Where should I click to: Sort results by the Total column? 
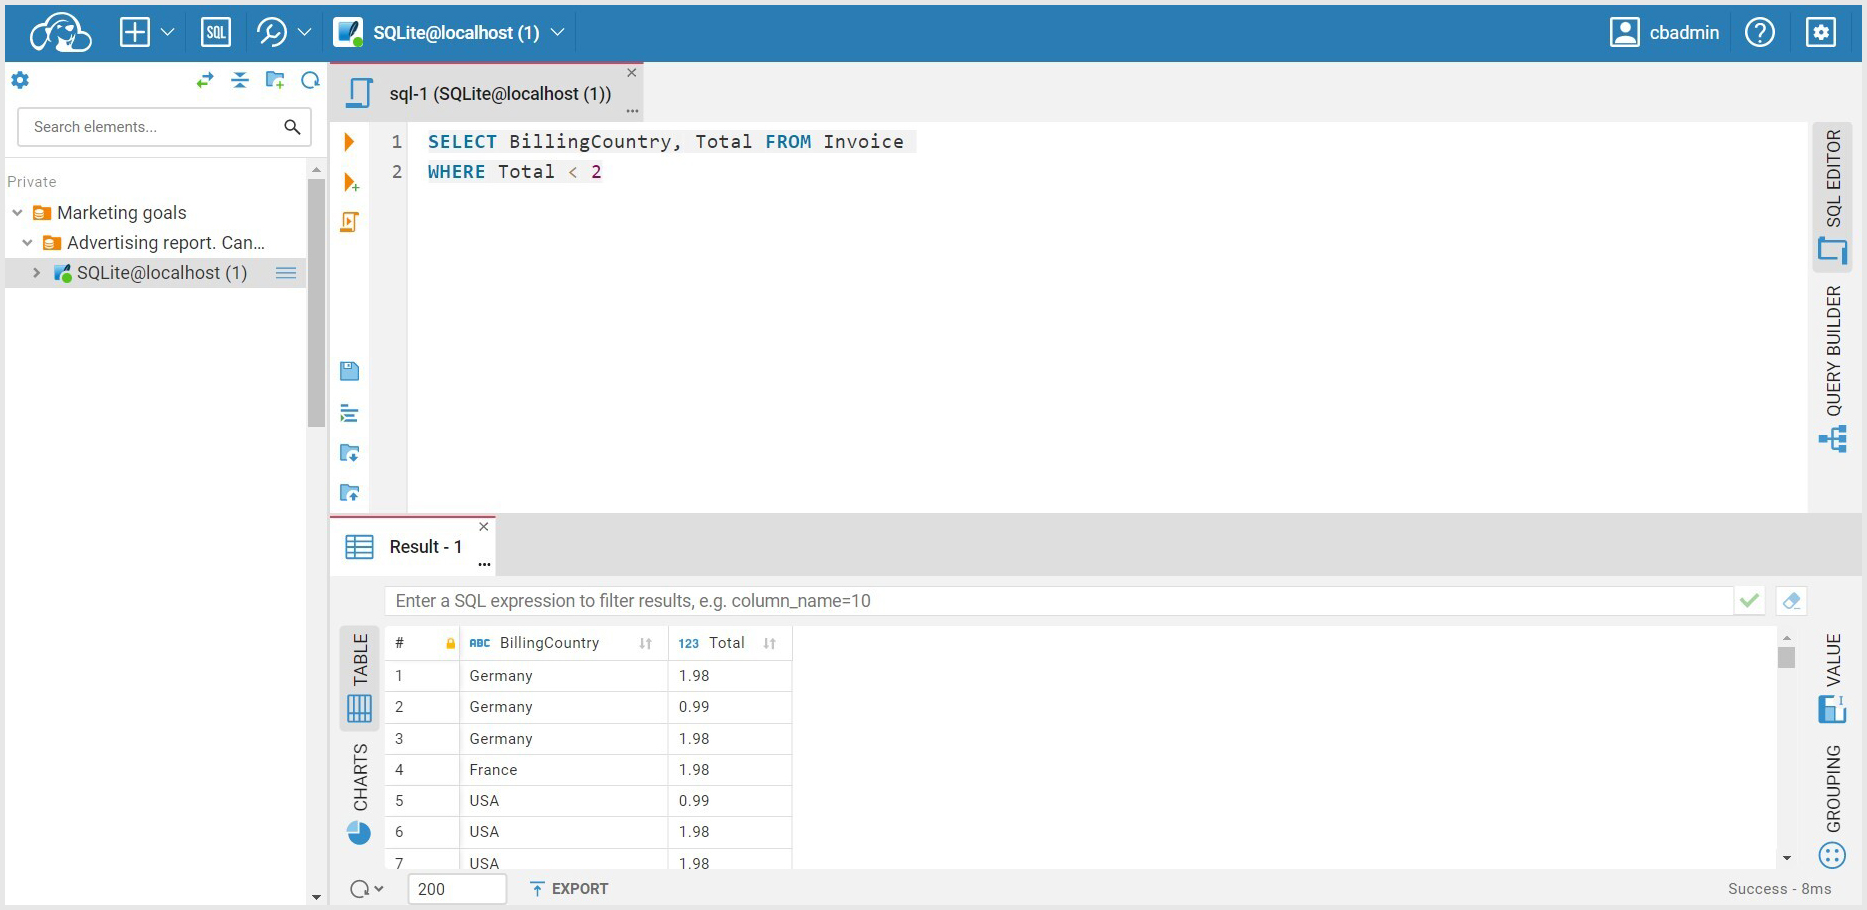(x=770, y=642)
